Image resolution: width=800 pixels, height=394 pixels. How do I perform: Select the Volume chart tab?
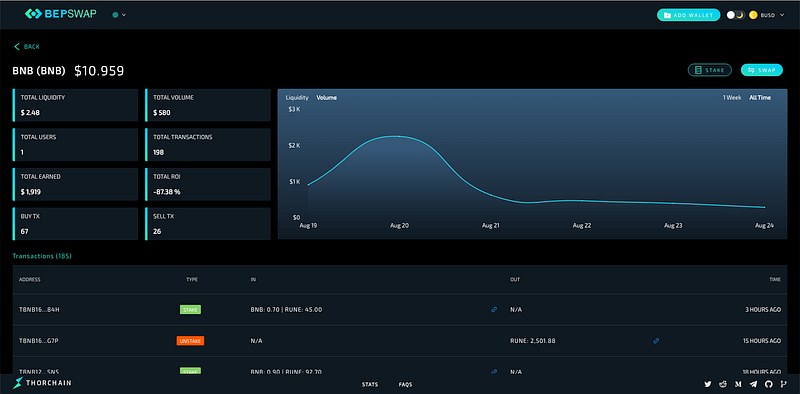click(327, 97)
